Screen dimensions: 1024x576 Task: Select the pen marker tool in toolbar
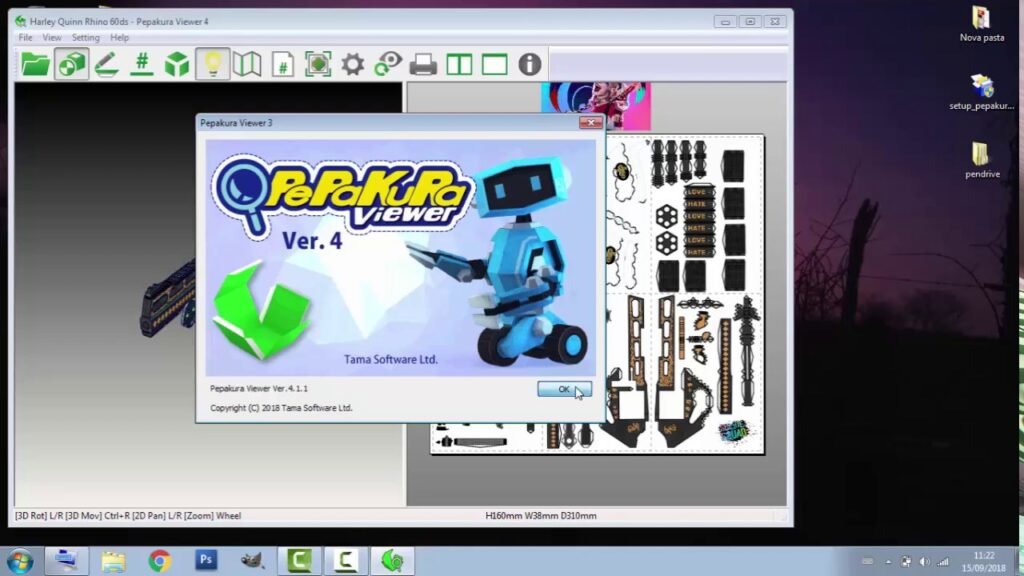pyautogui.click(x=107, y=63)
